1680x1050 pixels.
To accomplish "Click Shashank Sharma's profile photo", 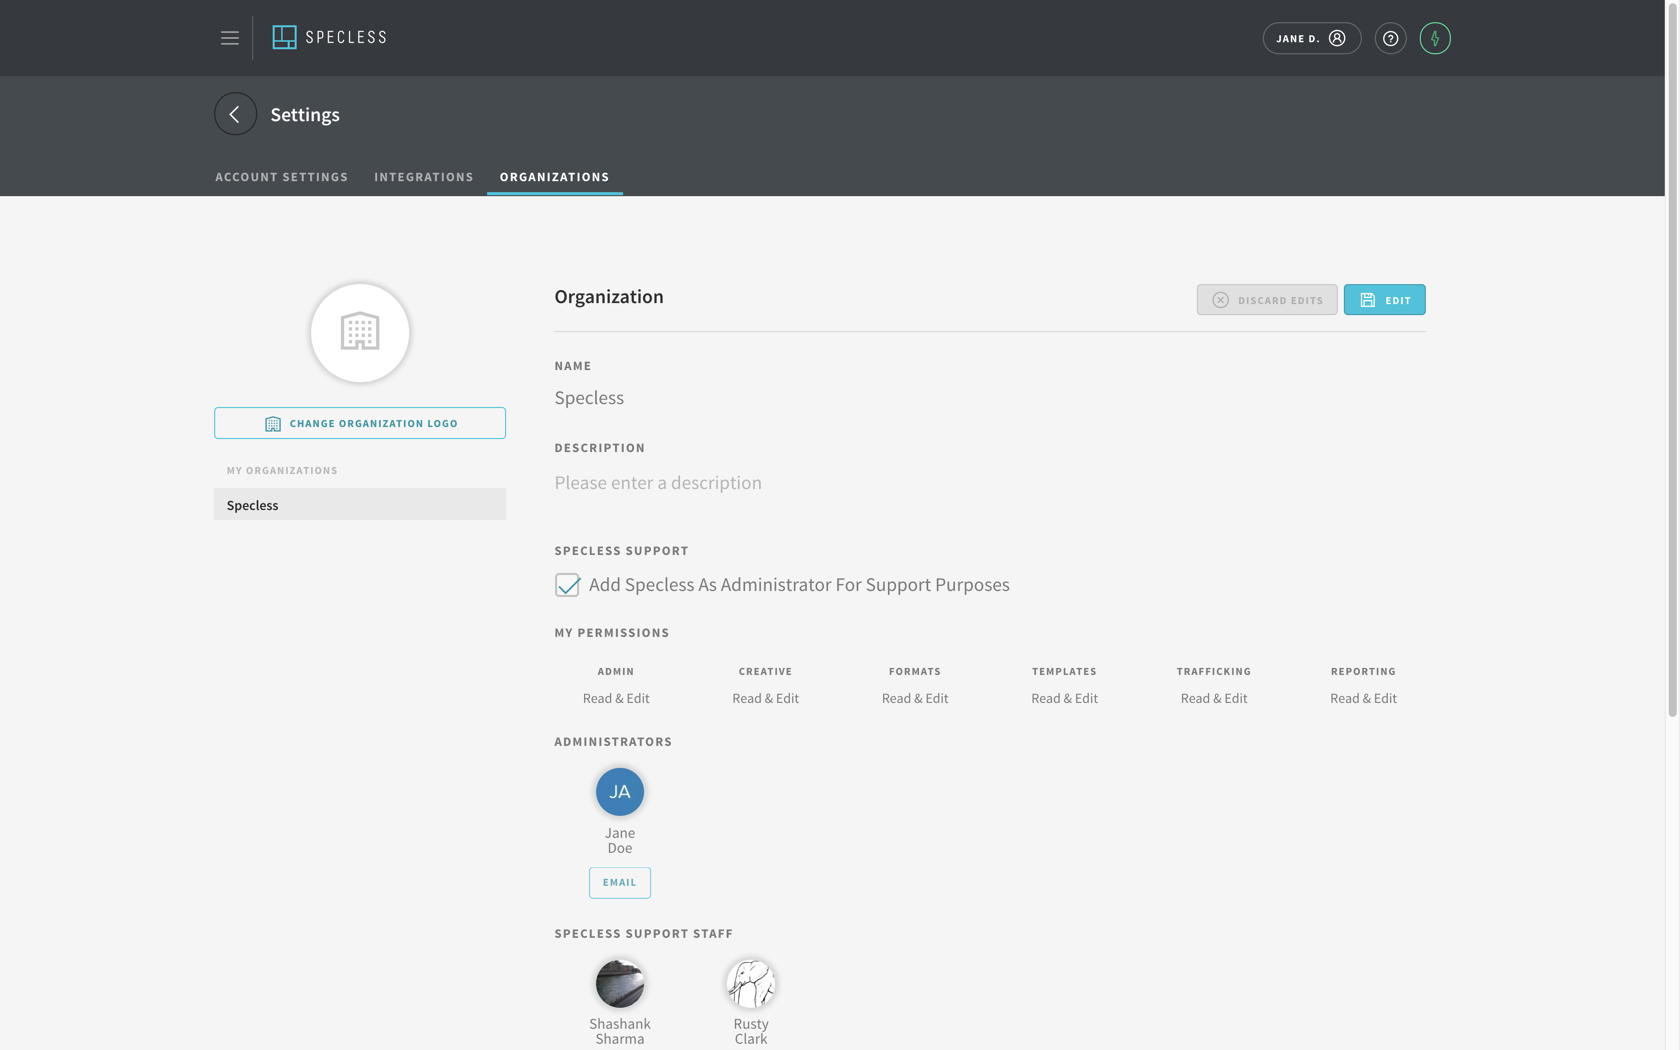I will click(x=620, y=983).
